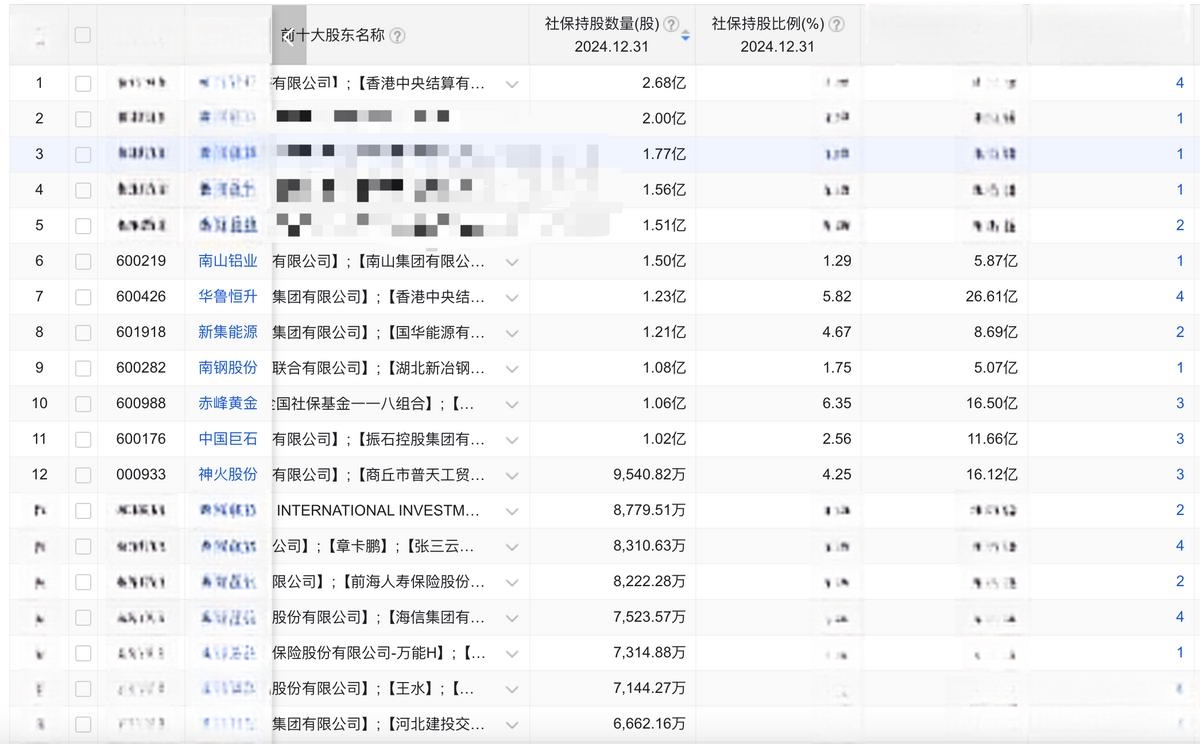
Task: Click help icon beside 社保持股比例(%) header
Action: pyautogui.click(x=837, y=24)
